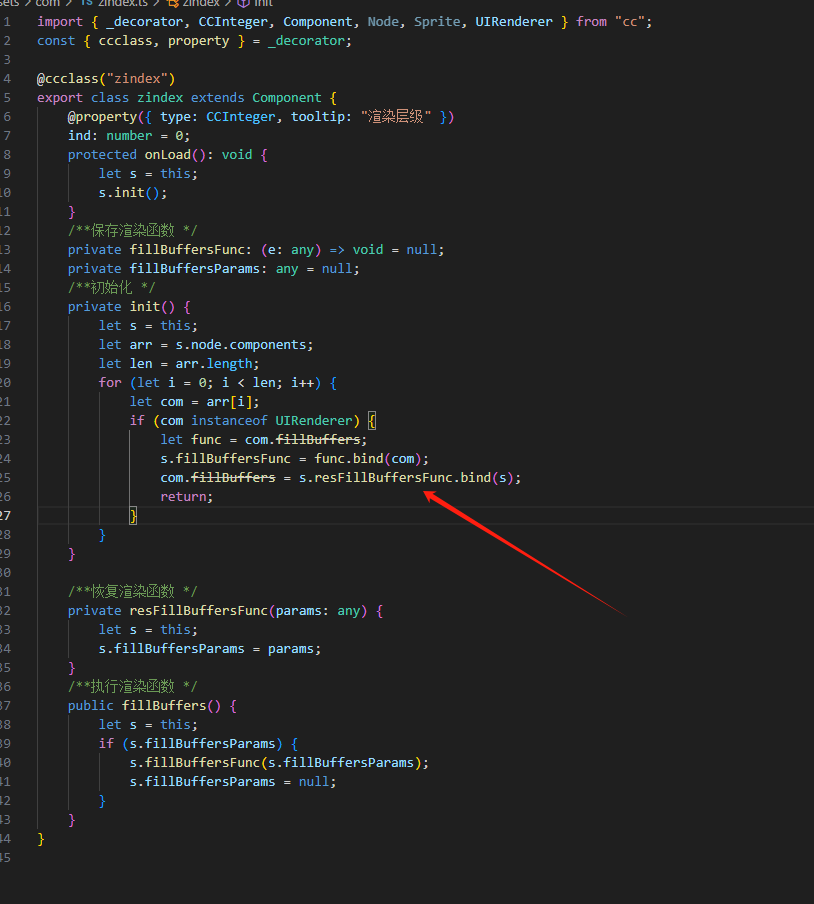Click 'func.bind(com)' on line 24

coord(368,459)
